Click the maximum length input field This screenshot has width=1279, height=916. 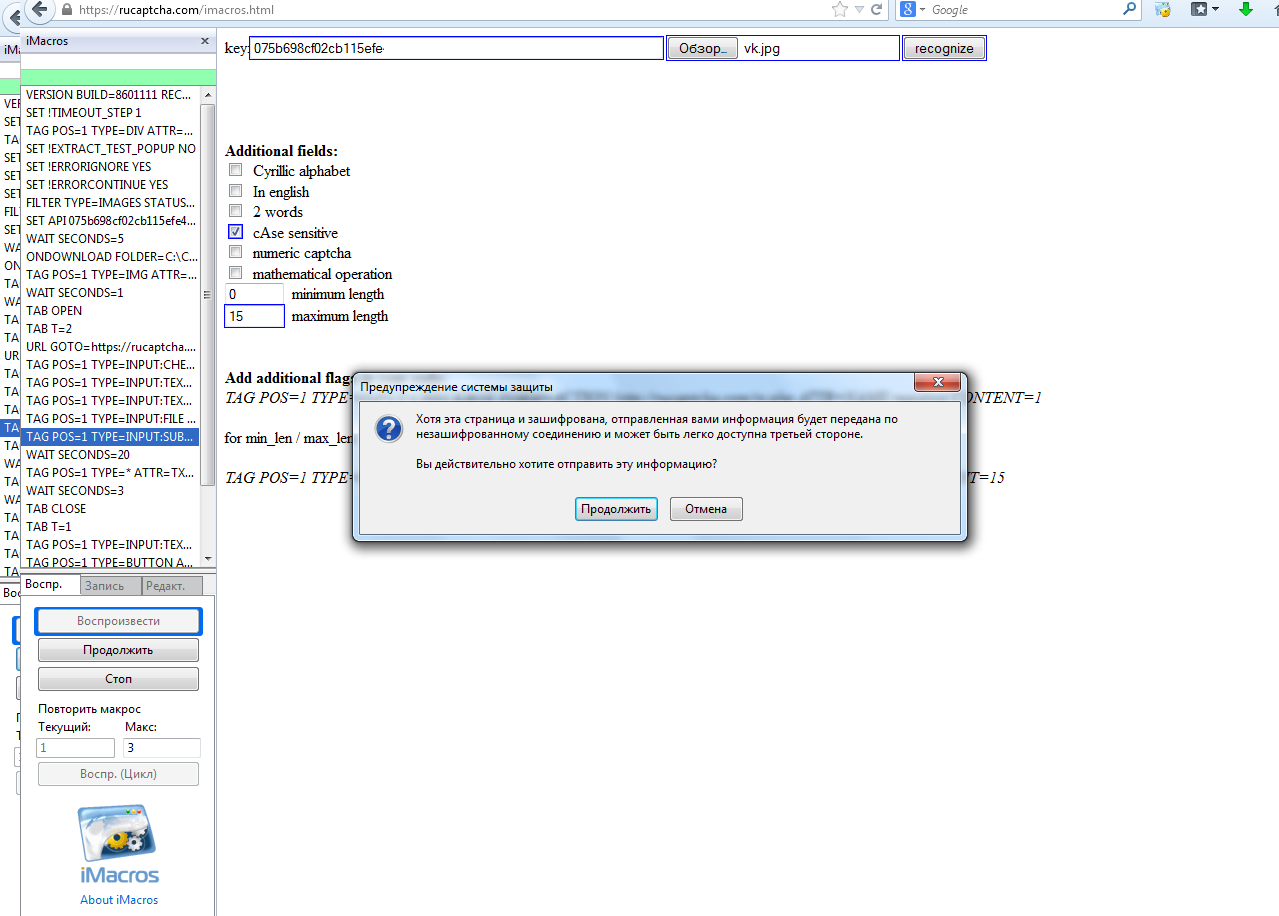pyautogui.click(x=255, y=316)
